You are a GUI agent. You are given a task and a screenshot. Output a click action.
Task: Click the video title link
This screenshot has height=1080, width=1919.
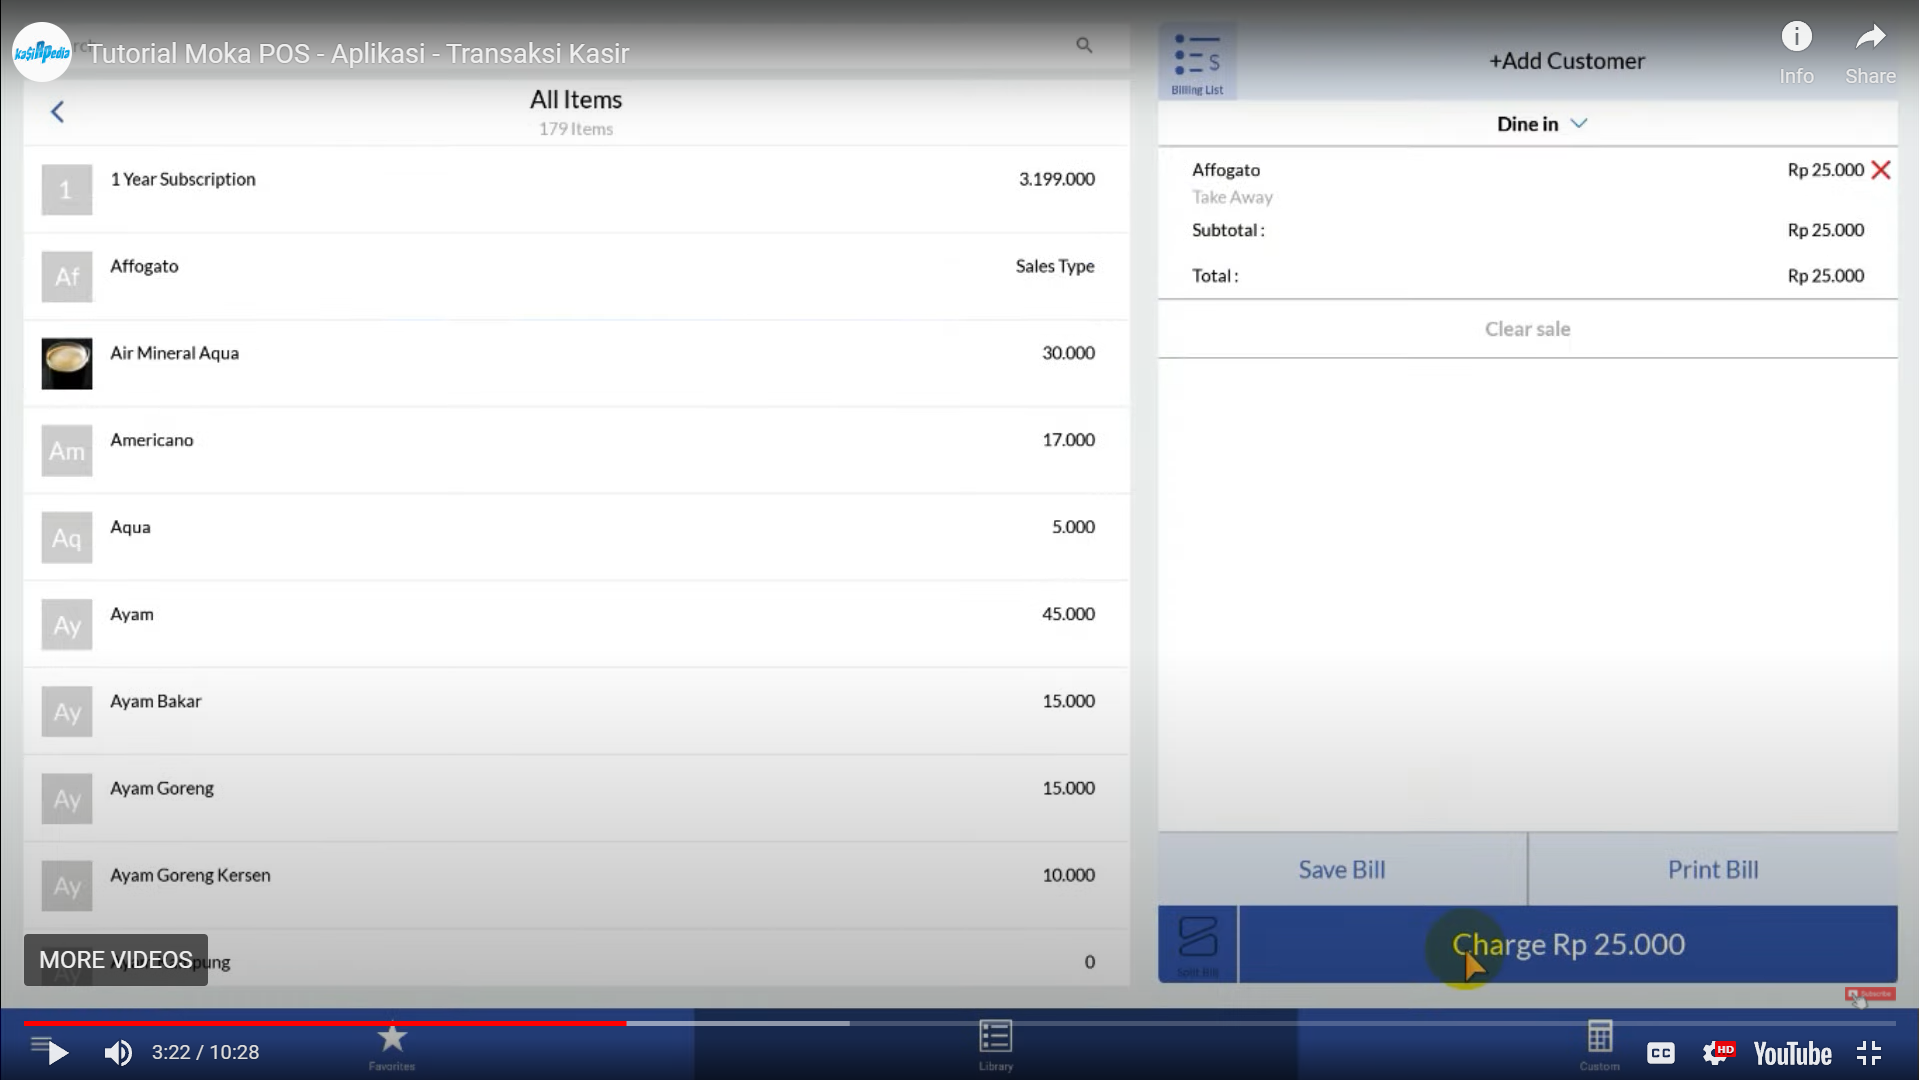358,54
